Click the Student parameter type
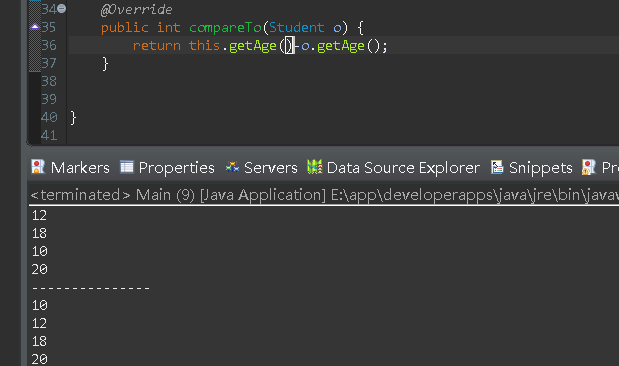The image size is (619, 366). click(x=296, y=27)
